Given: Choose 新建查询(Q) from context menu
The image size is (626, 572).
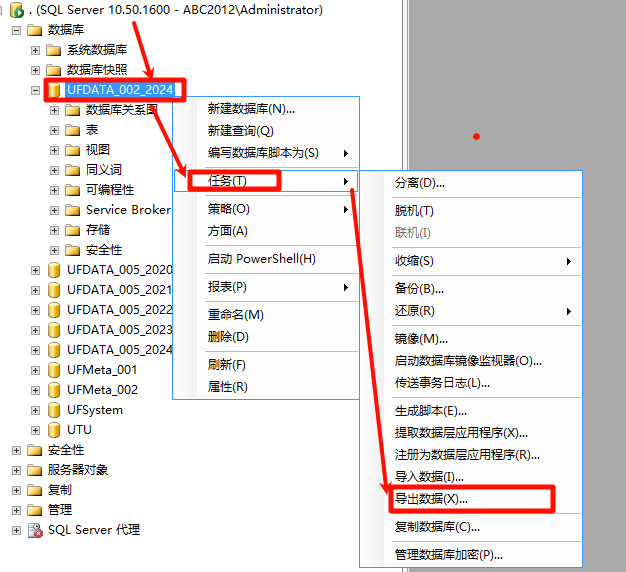Looking at the screenshot, I should pos(266,131).
